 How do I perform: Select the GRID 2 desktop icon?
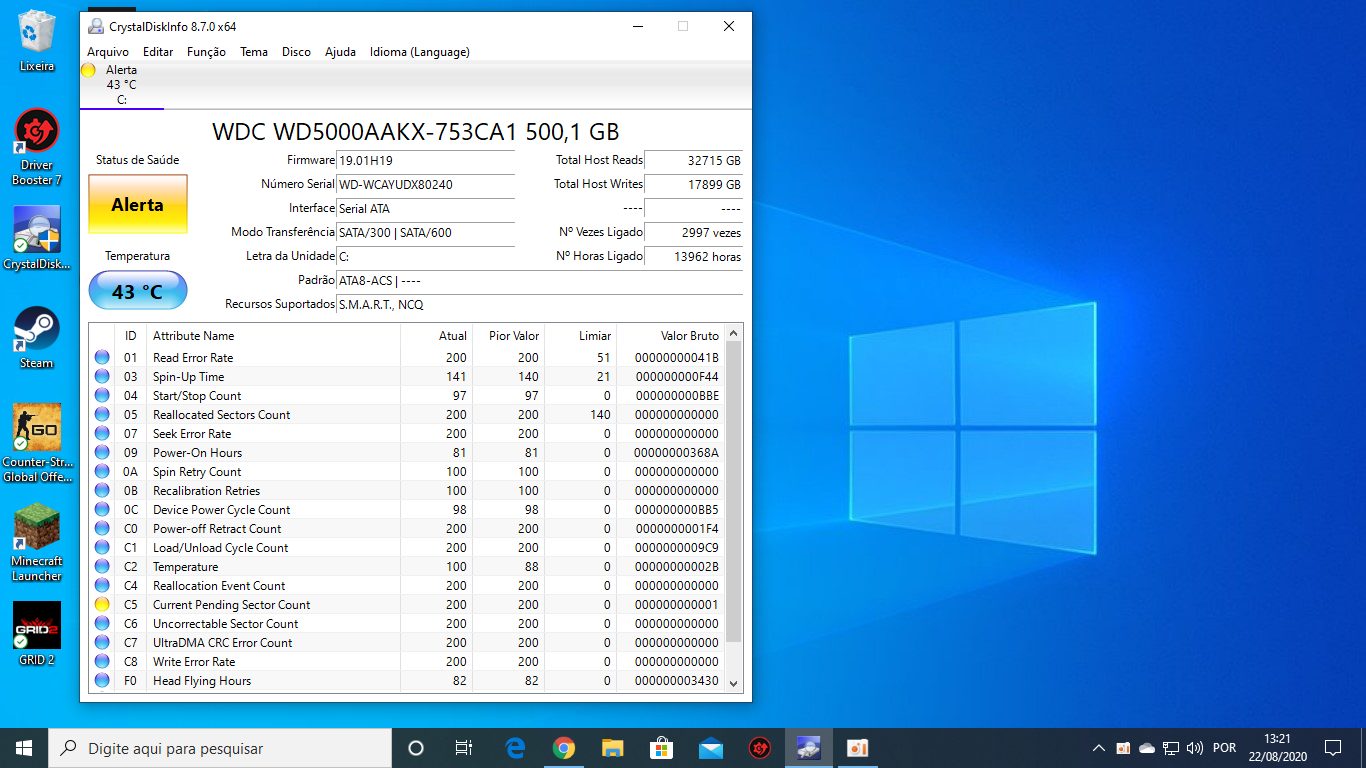37,633
